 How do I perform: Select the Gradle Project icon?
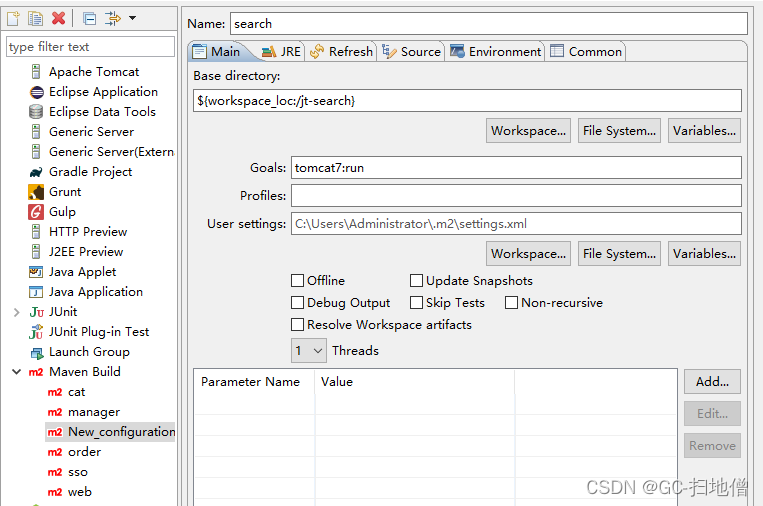[x=36, y=172]
